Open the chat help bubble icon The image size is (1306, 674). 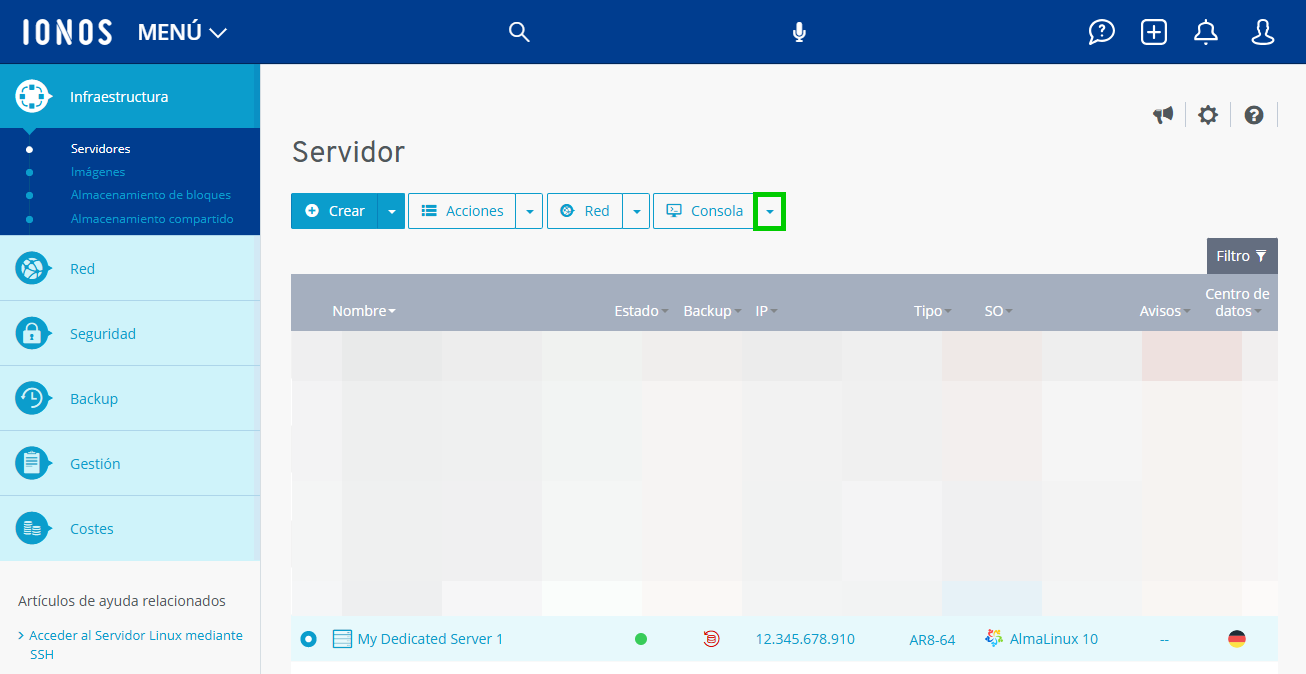tap(1101, 31)
